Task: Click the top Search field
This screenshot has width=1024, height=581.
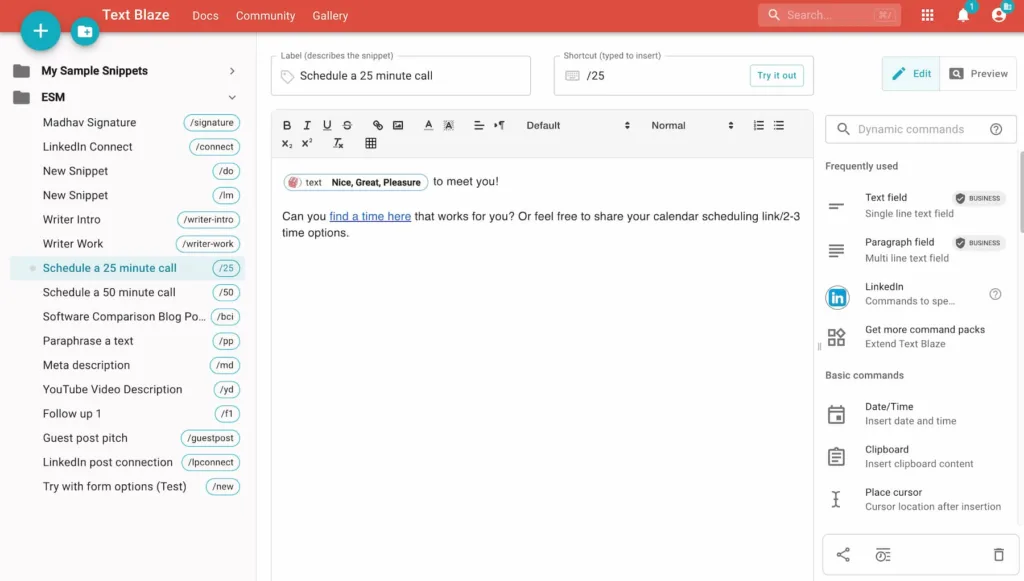Action: [829, 15]
